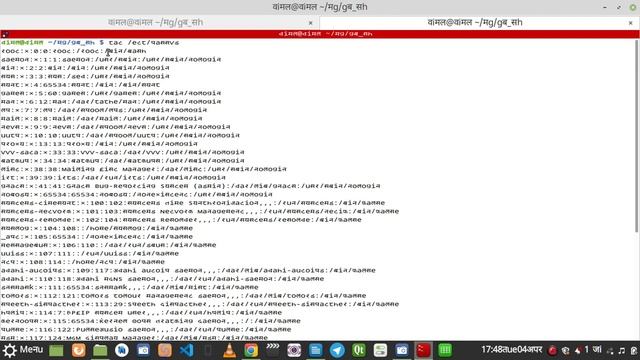
Task: Click the round white-and-blue taskbar icon
Action: point(122,350)
